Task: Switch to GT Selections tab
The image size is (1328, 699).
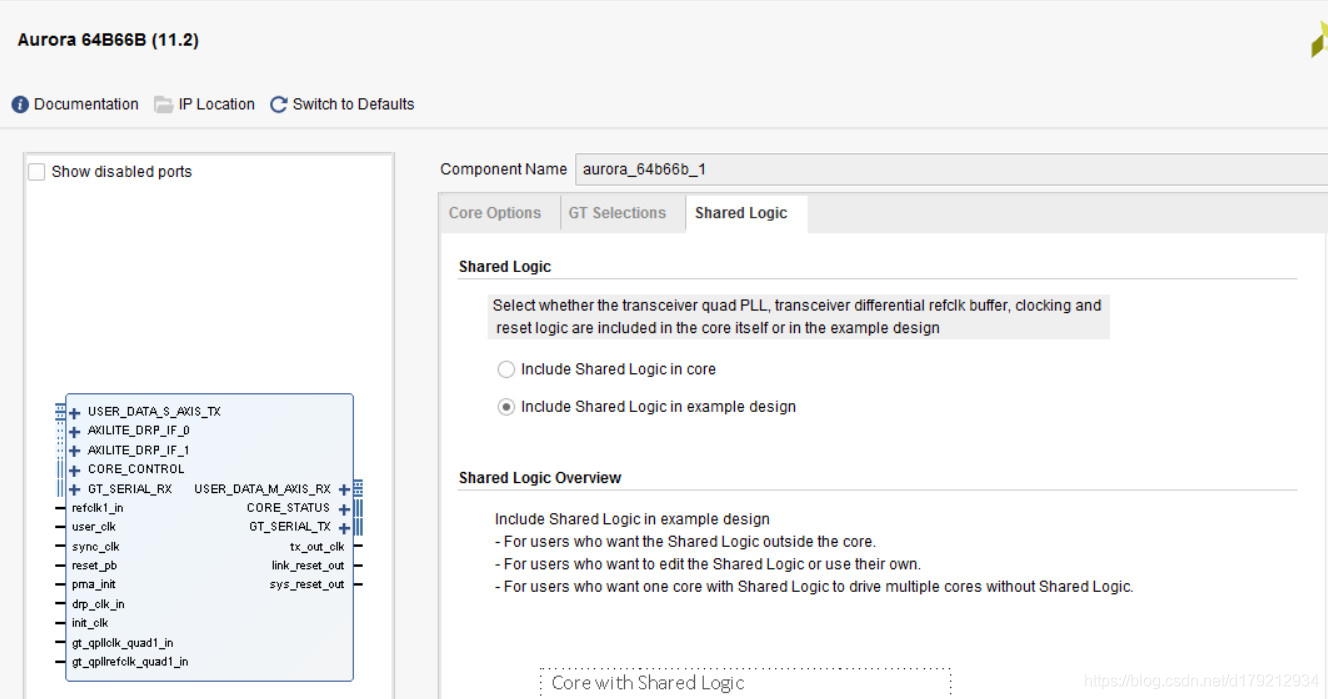Action: pyautogui.click(x=617, y=213)
